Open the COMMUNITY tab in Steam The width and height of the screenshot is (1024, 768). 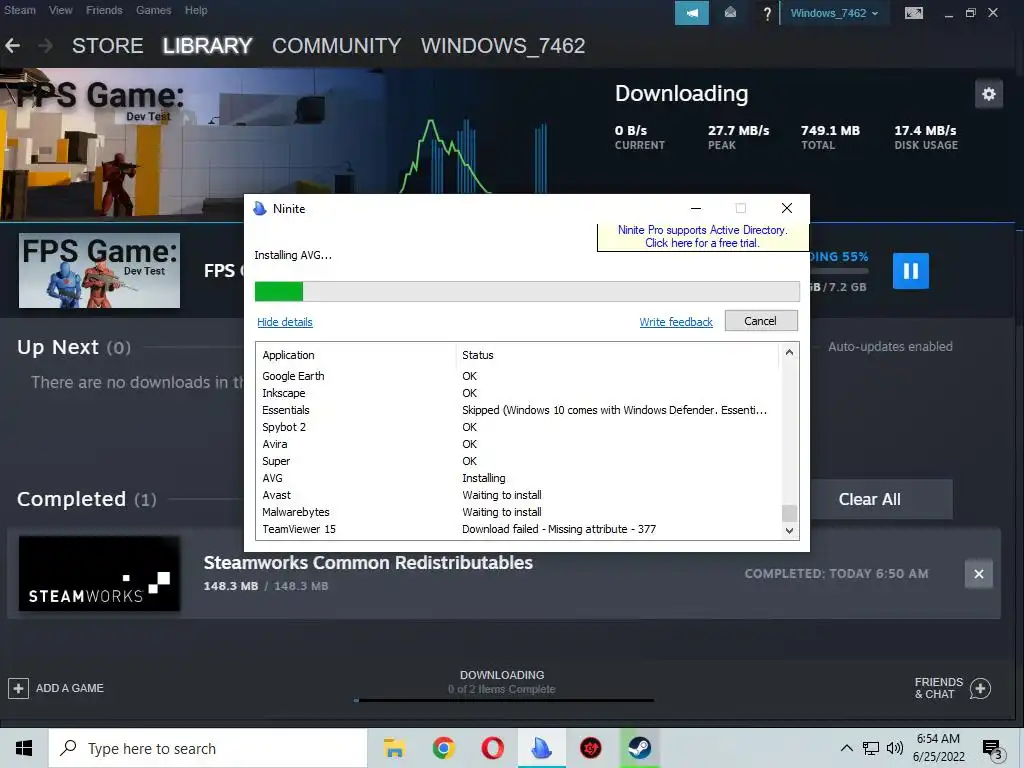pos(336,46)
